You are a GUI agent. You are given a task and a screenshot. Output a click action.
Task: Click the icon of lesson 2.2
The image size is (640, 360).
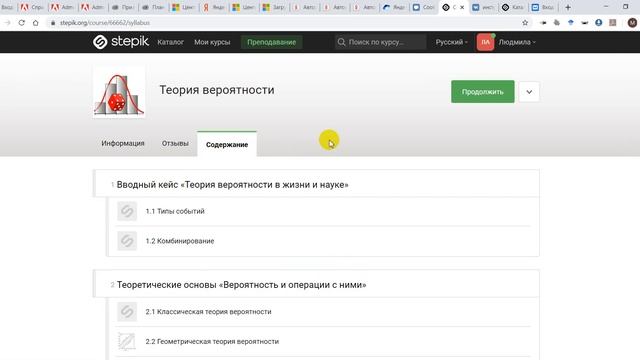pos(127,341)
